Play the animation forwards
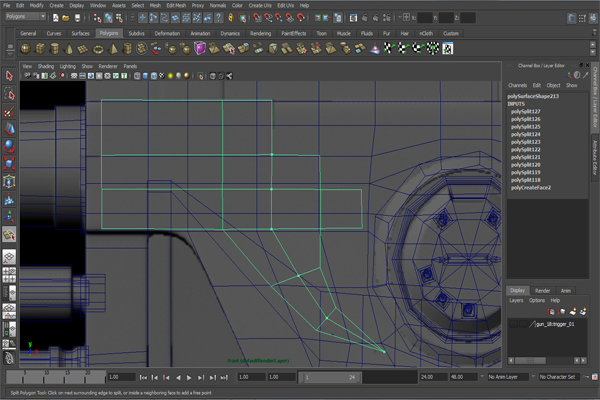600x400 pixels. point(189,378)
